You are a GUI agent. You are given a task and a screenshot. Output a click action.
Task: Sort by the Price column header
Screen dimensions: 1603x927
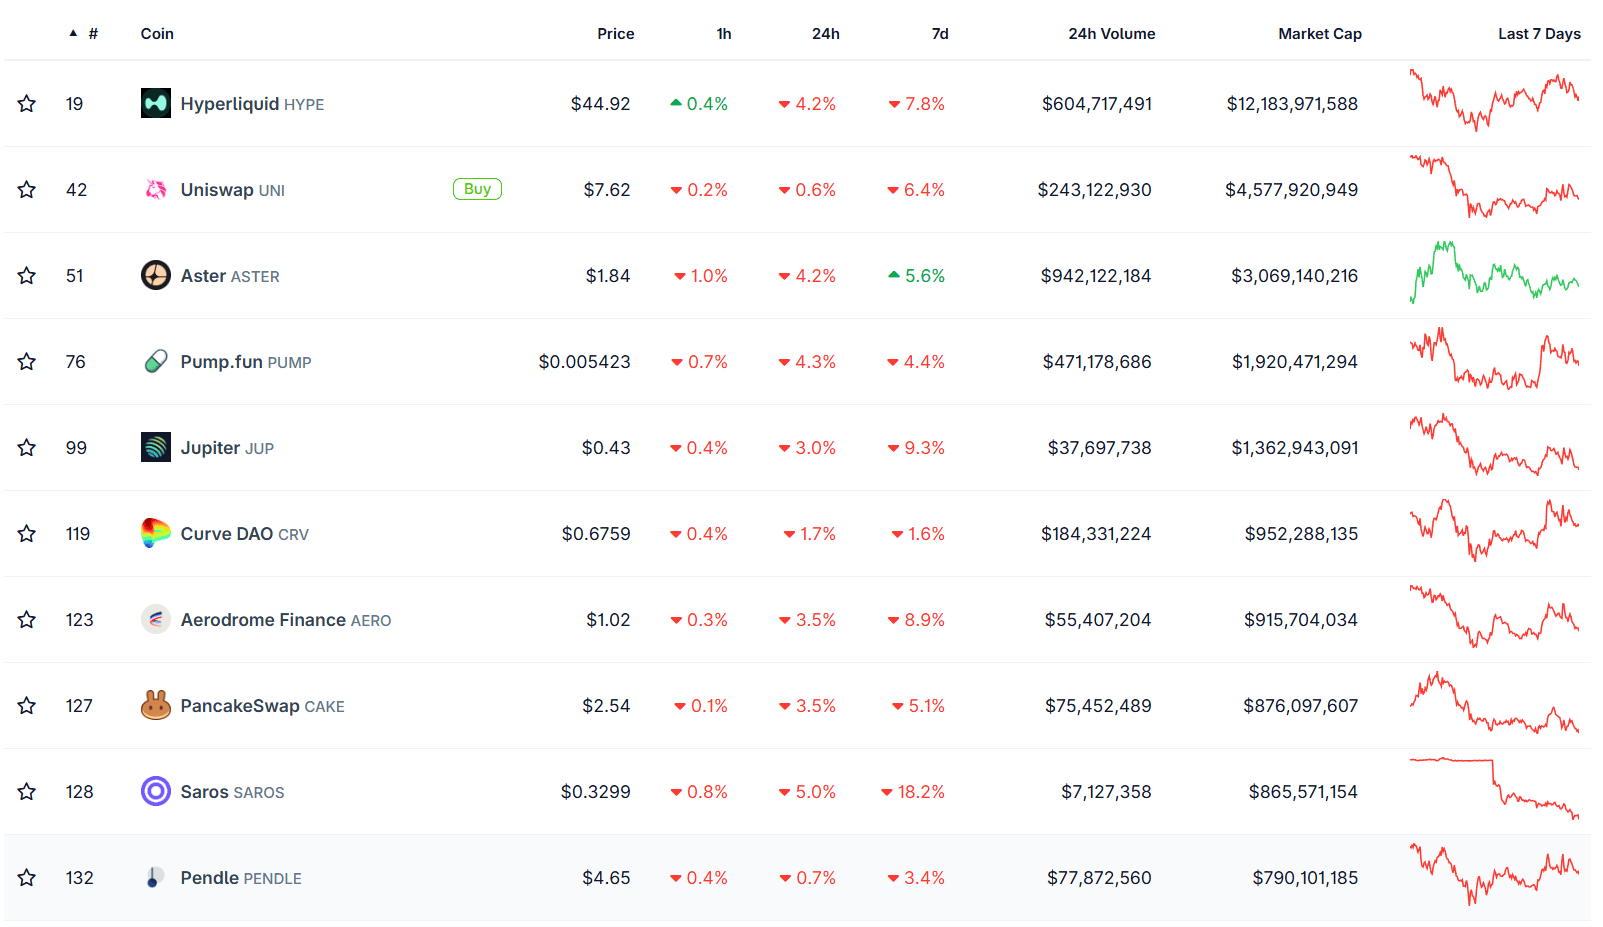click(x=615, y=34)
